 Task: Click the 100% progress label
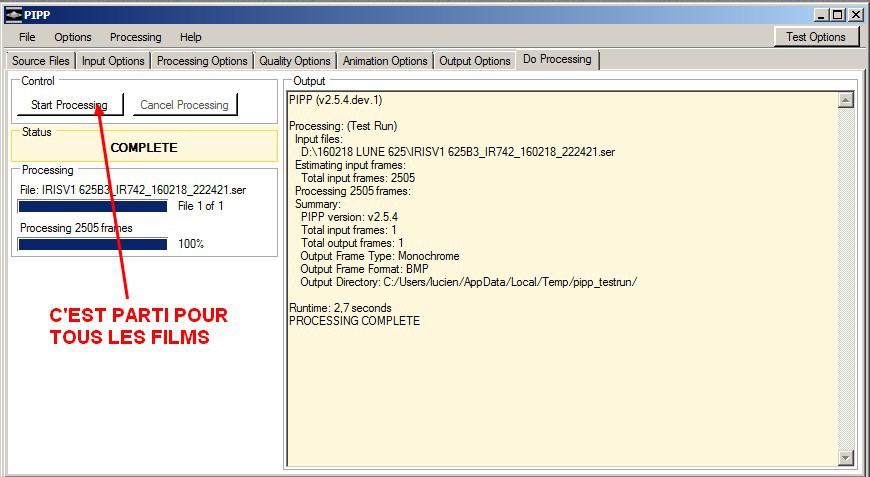(191, 243)
